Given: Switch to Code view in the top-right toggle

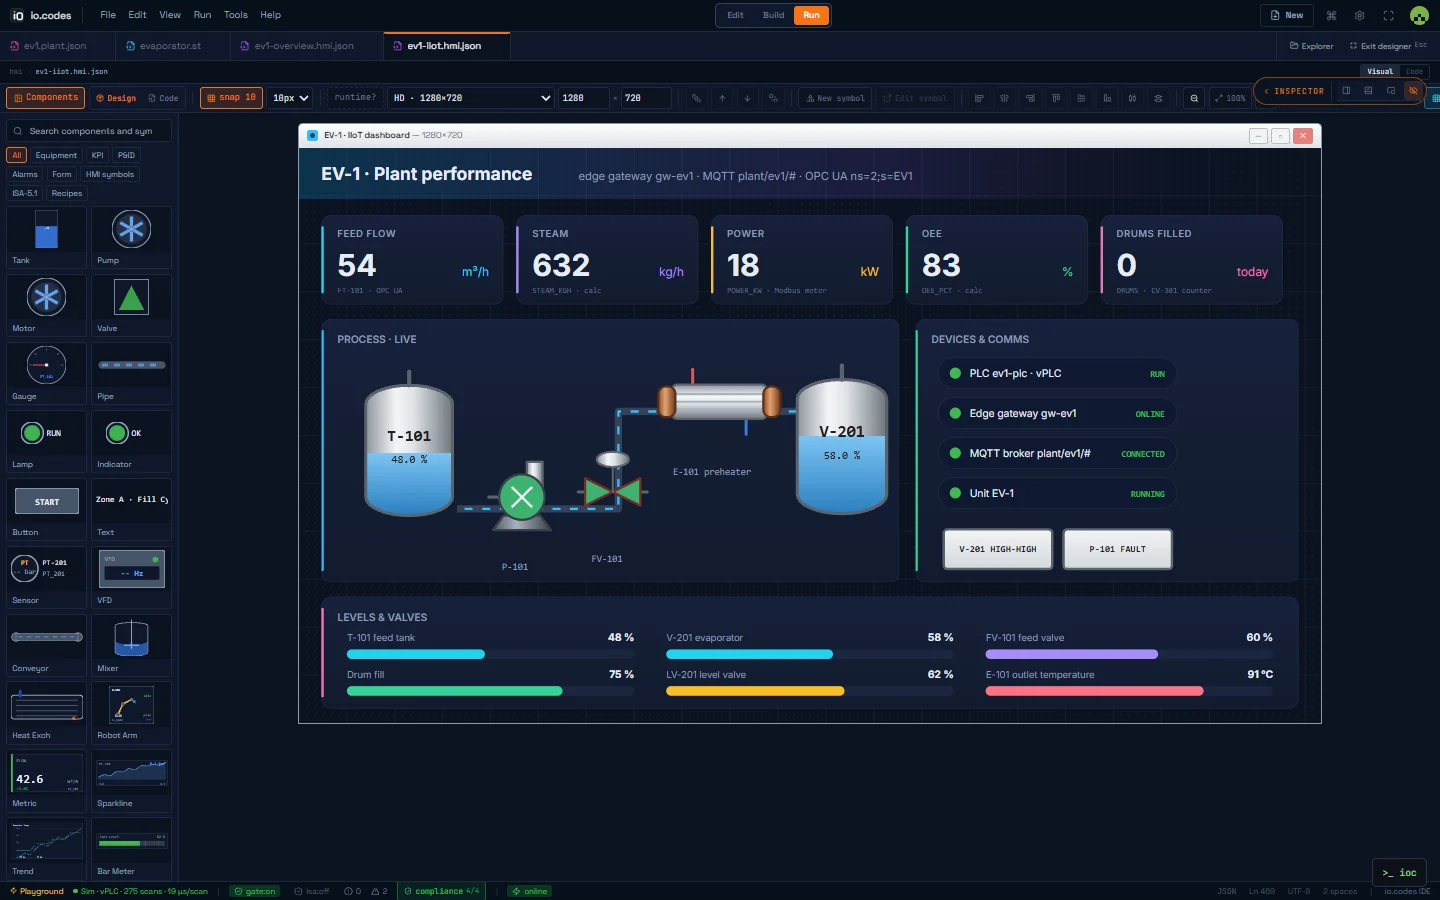Looking at the screenshot, I should (1414, 71).
